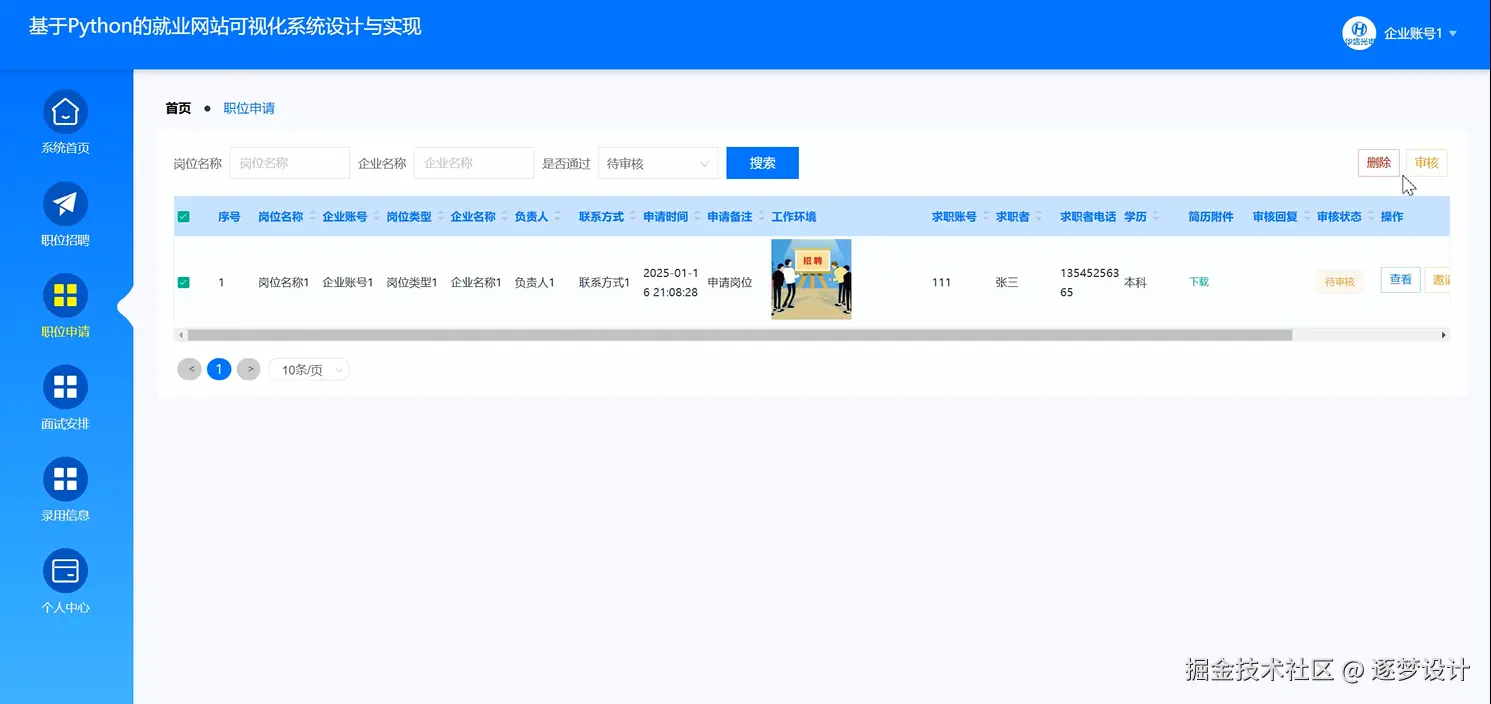
Task: Expand the 企业账号1 account menu
Action: 1417,32
